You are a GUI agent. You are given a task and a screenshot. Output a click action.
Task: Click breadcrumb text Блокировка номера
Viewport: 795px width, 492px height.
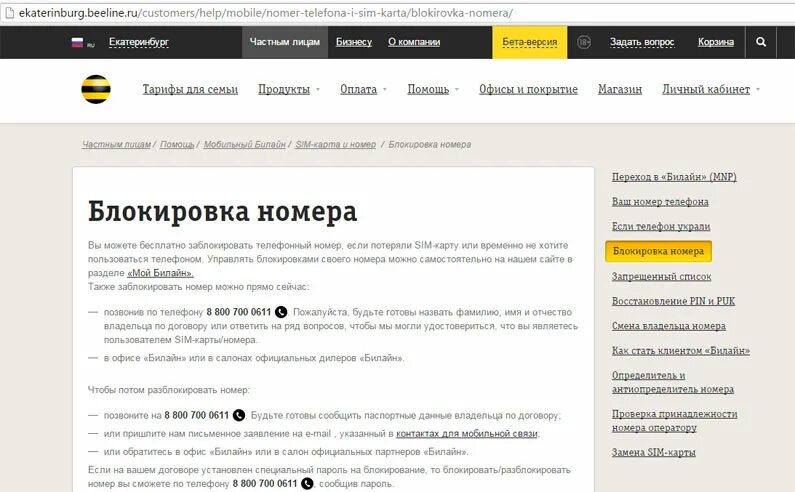coord(429,145)
